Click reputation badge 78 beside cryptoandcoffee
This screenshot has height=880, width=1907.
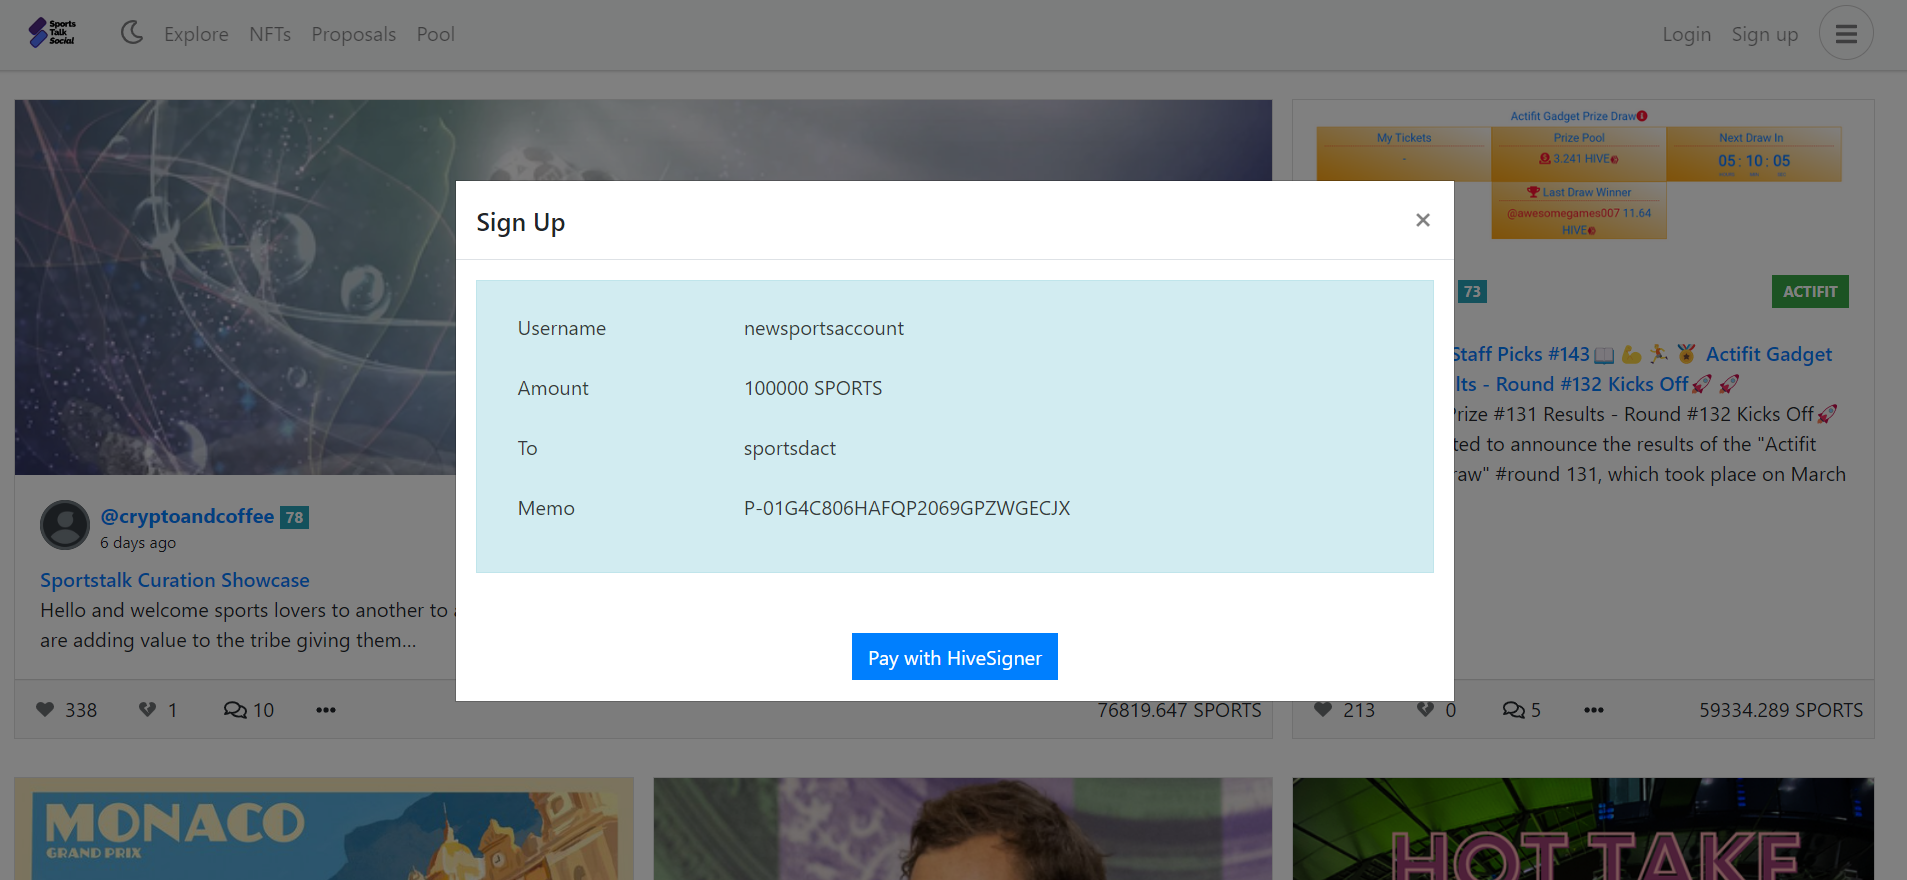tap(294, 517)
